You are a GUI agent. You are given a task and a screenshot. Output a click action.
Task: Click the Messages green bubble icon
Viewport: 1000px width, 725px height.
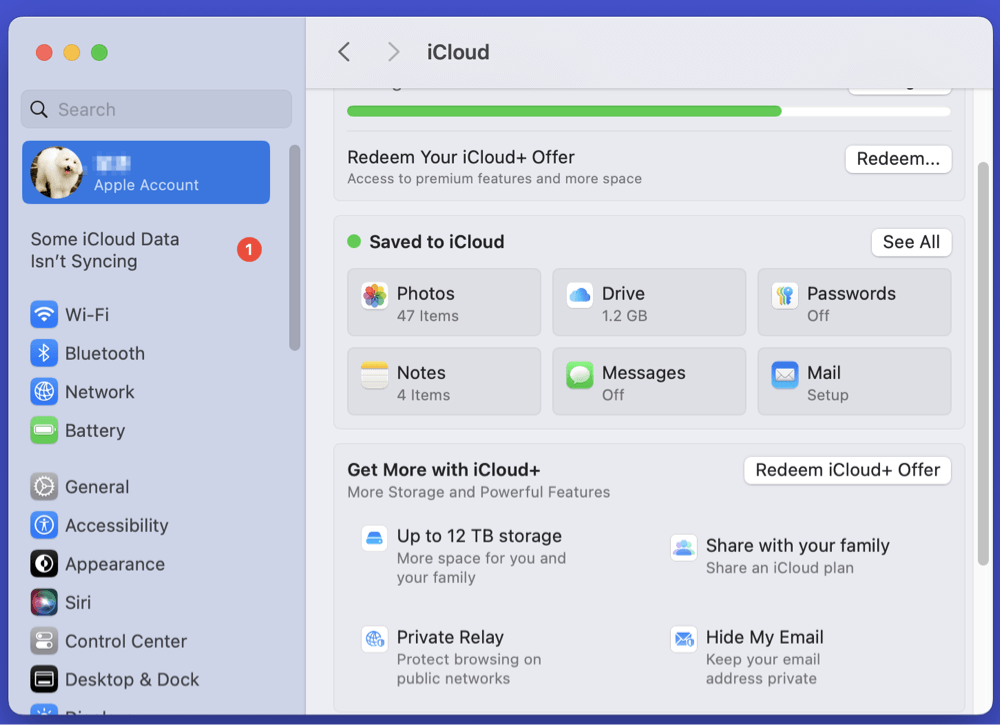pyautogui.click(x=580, y=375)
